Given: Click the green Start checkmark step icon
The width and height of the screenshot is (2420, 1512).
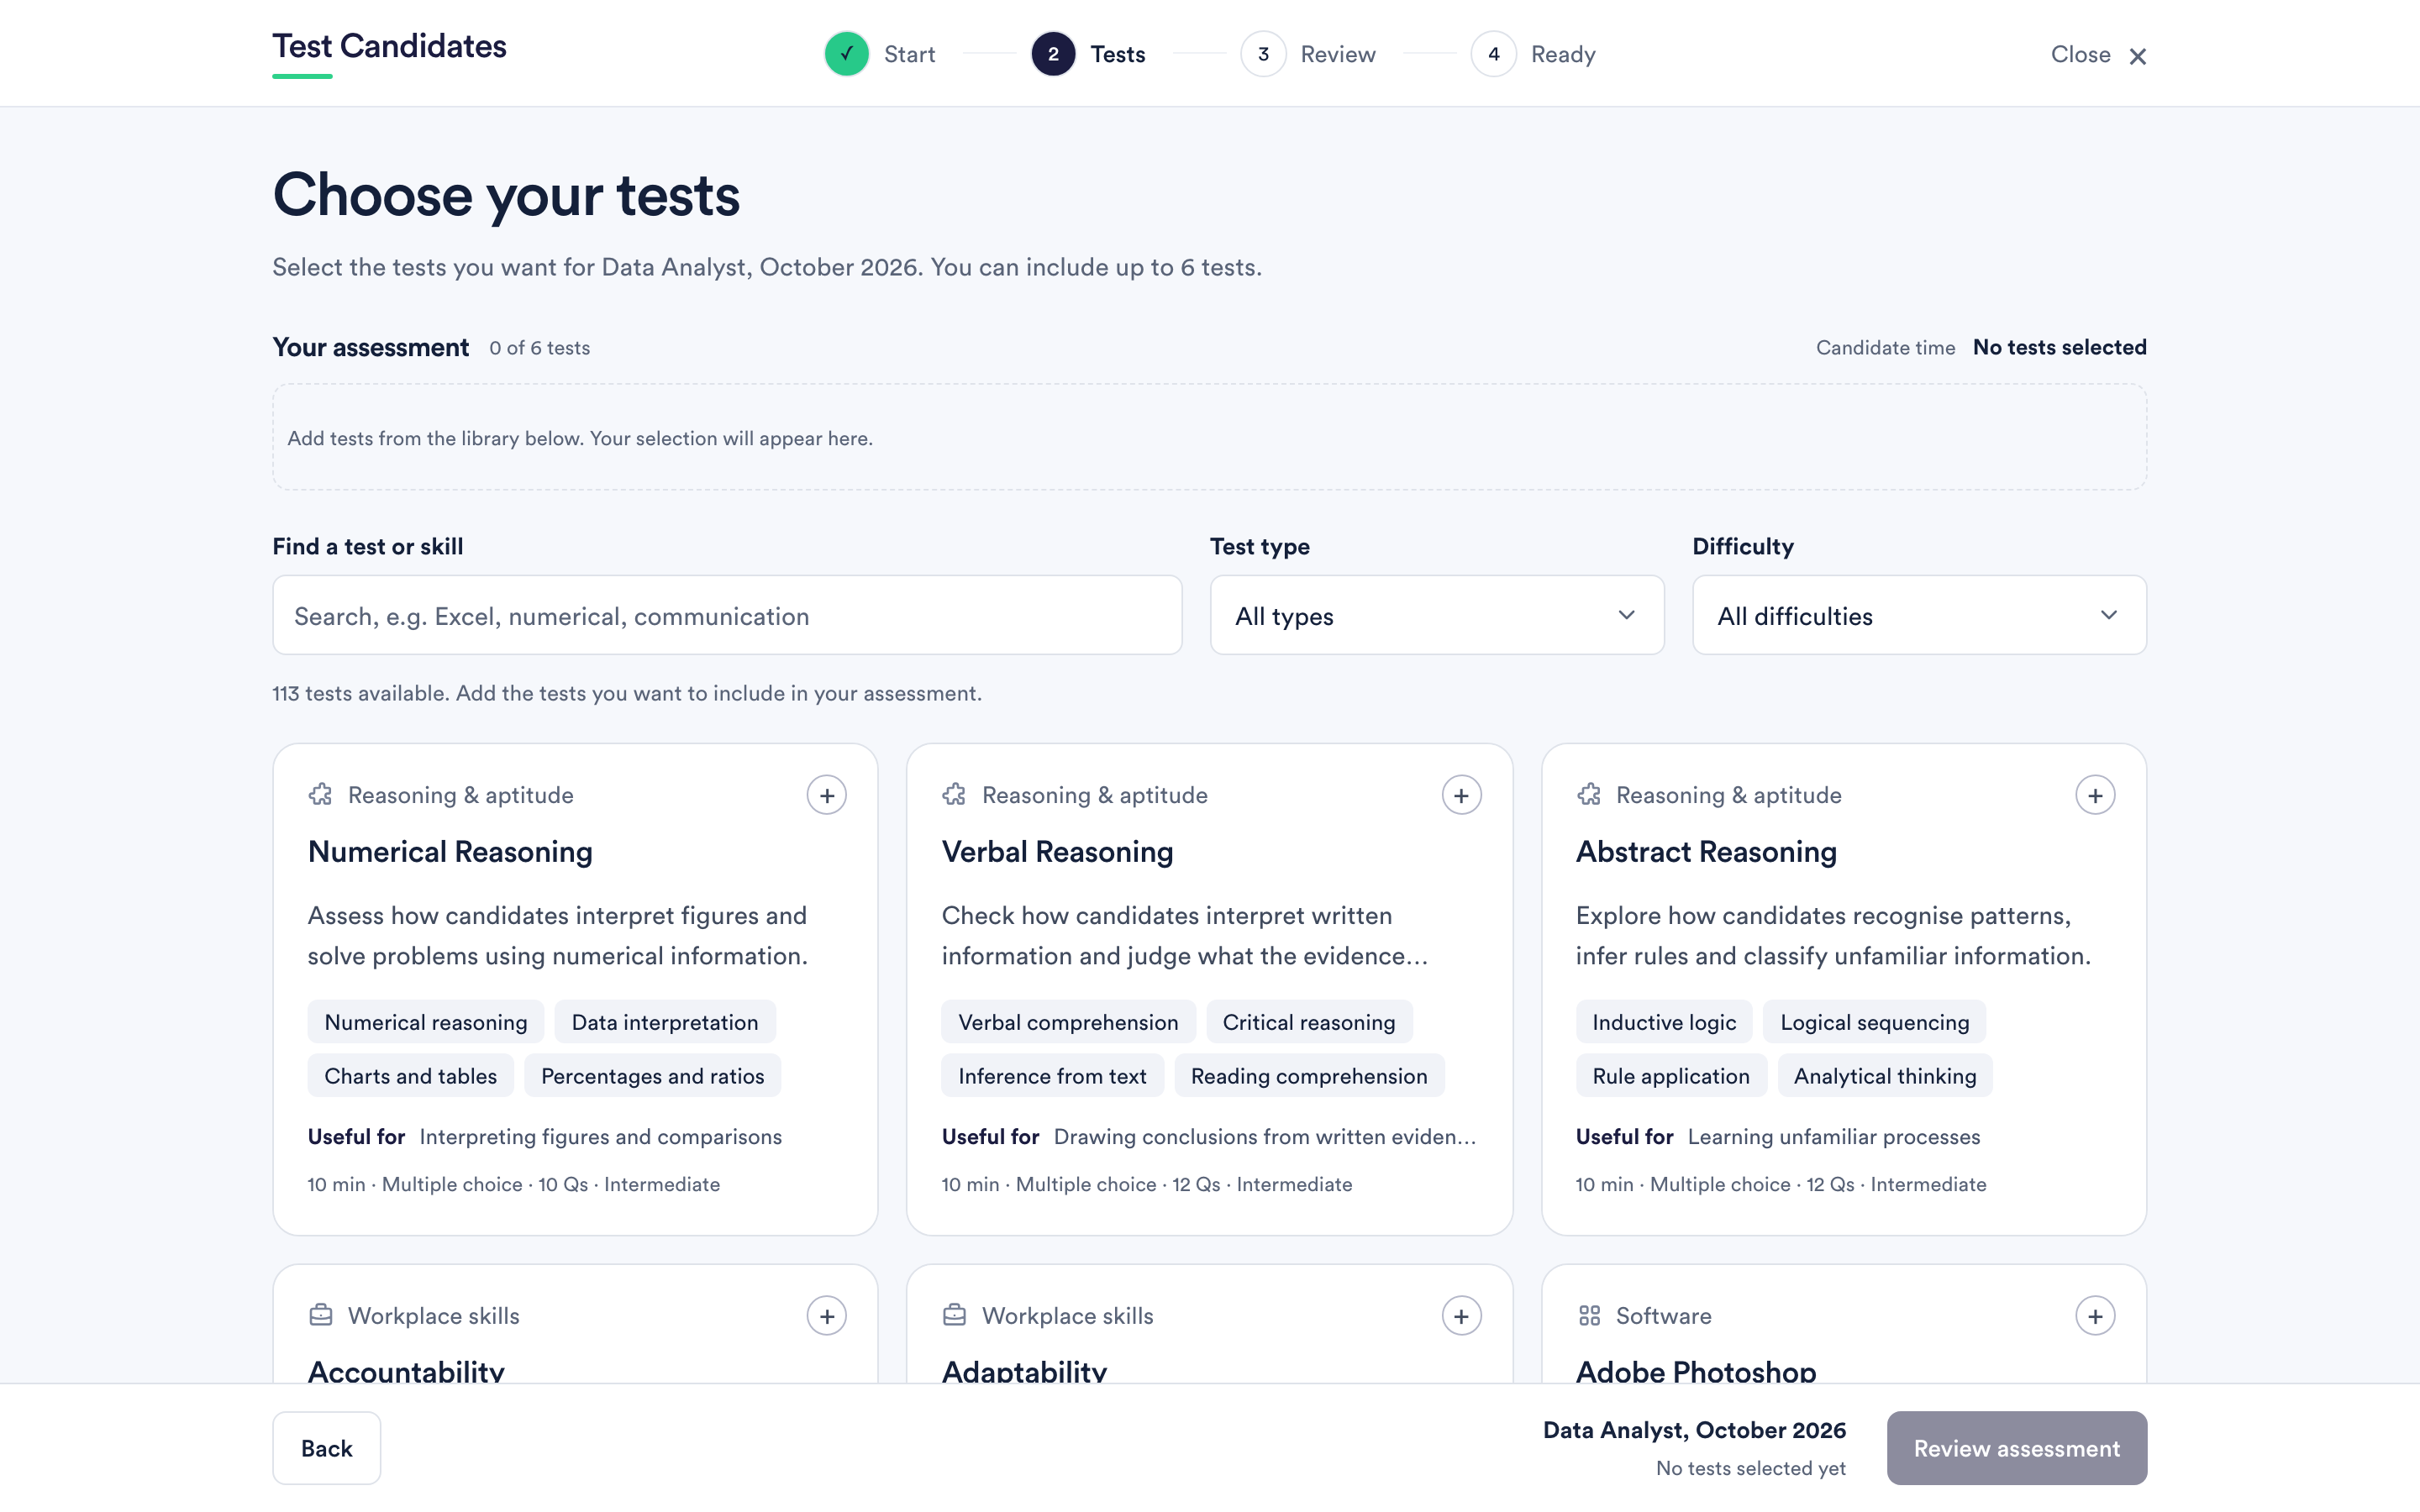Looking at the screenshot, I should 846,54.
